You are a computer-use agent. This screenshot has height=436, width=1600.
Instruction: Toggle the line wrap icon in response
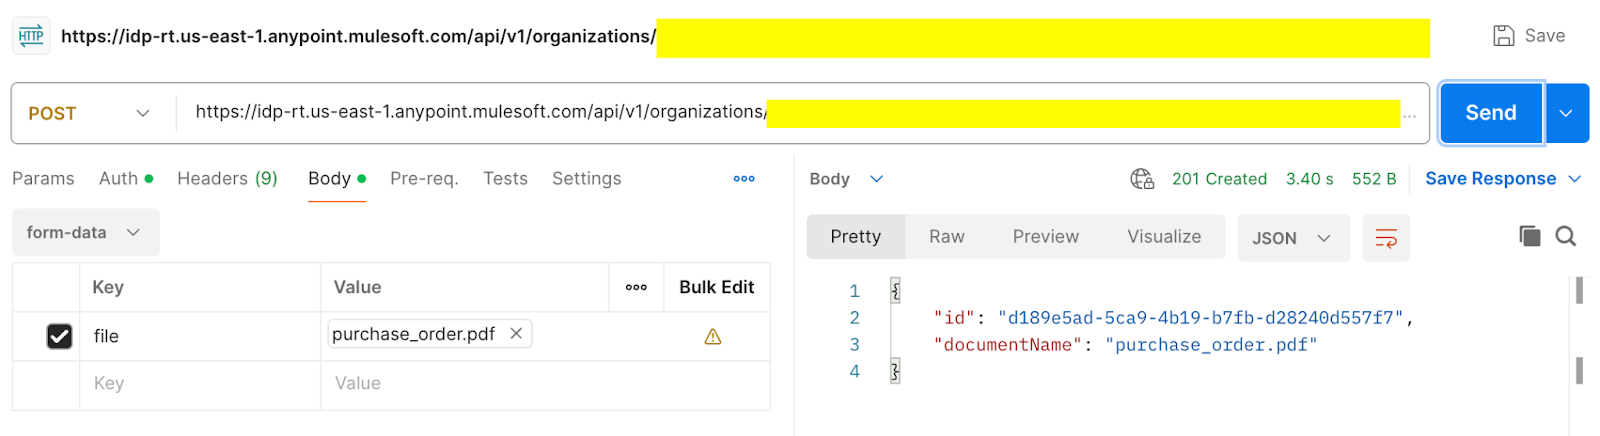coord(1386,238)
